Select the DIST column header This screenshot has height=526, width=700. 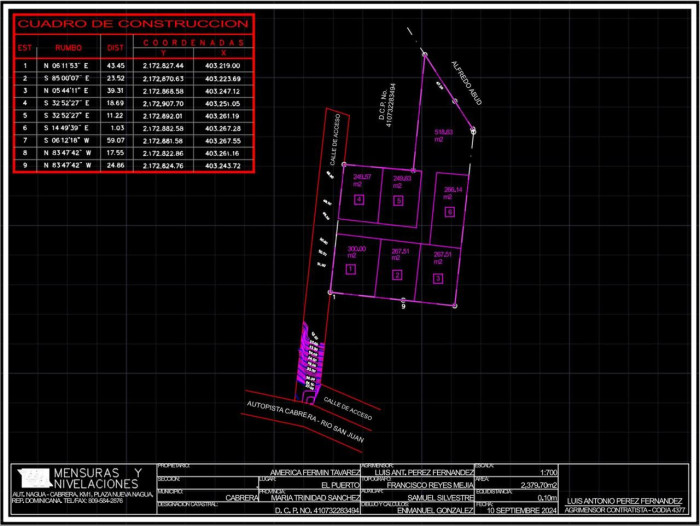tap(115, 48)
